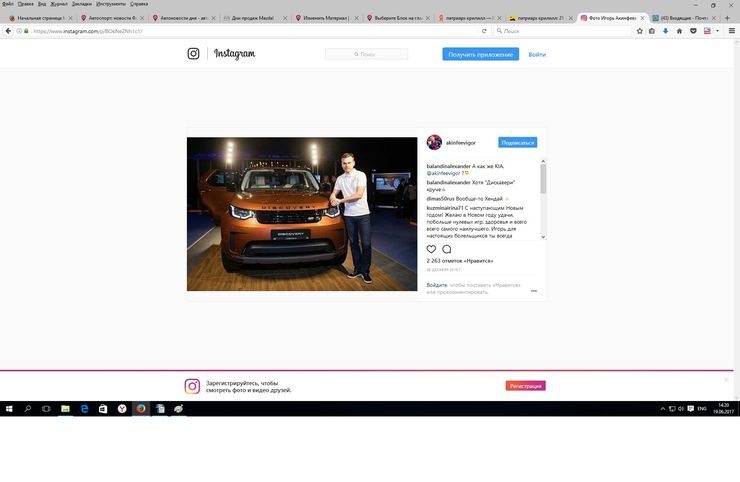Open Task View on the taskbar
This screenshot has height=482, width=740.
point(46,409)
